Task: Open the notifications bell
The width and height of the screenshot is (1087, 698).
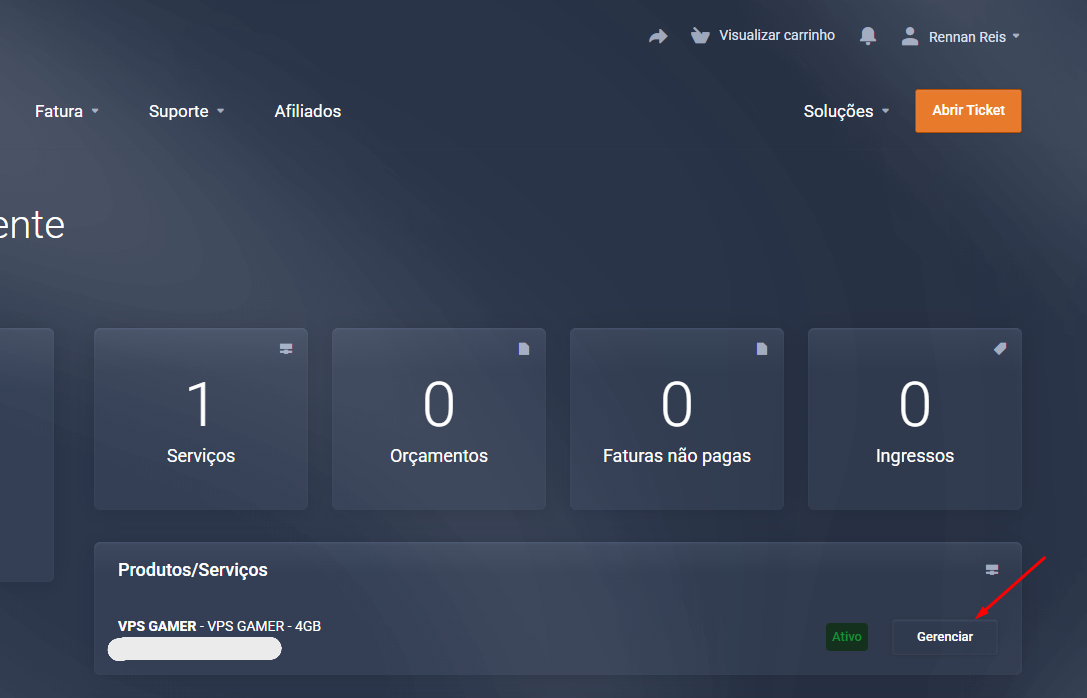Action: 868,36
